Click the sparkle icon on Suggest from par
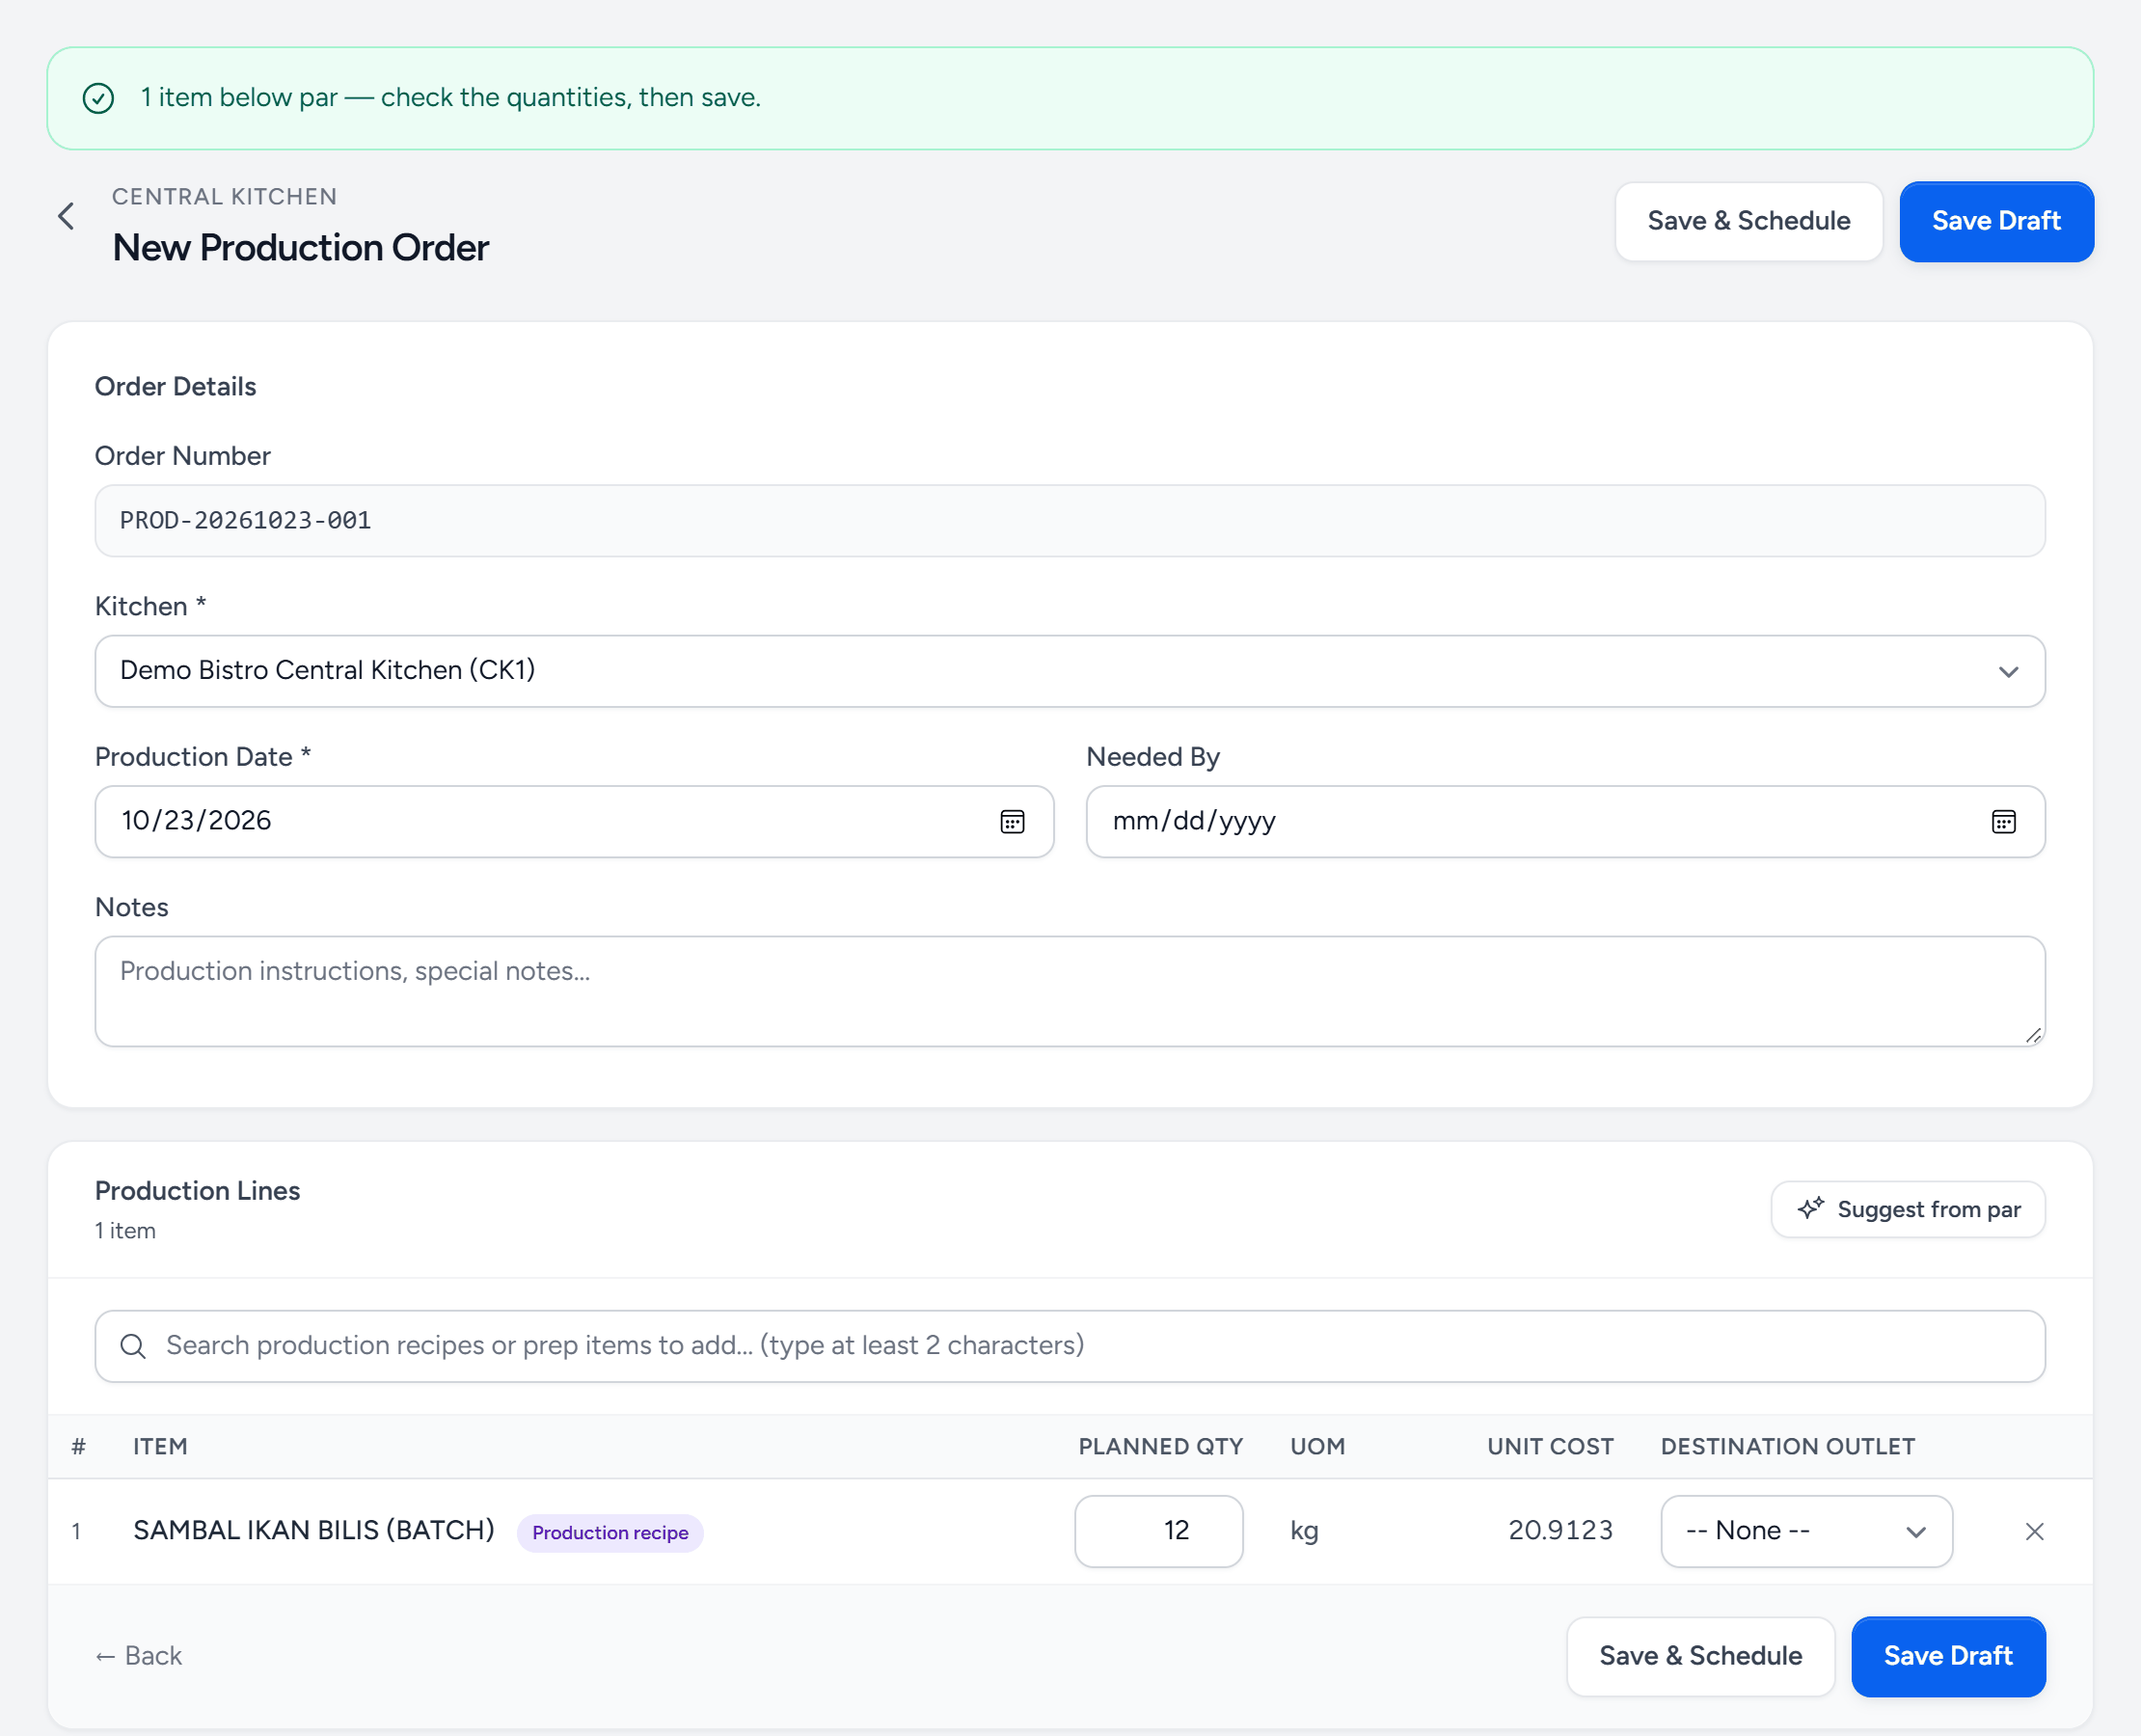This screenshot has width=2141, height=1736. point(1810,1209)
